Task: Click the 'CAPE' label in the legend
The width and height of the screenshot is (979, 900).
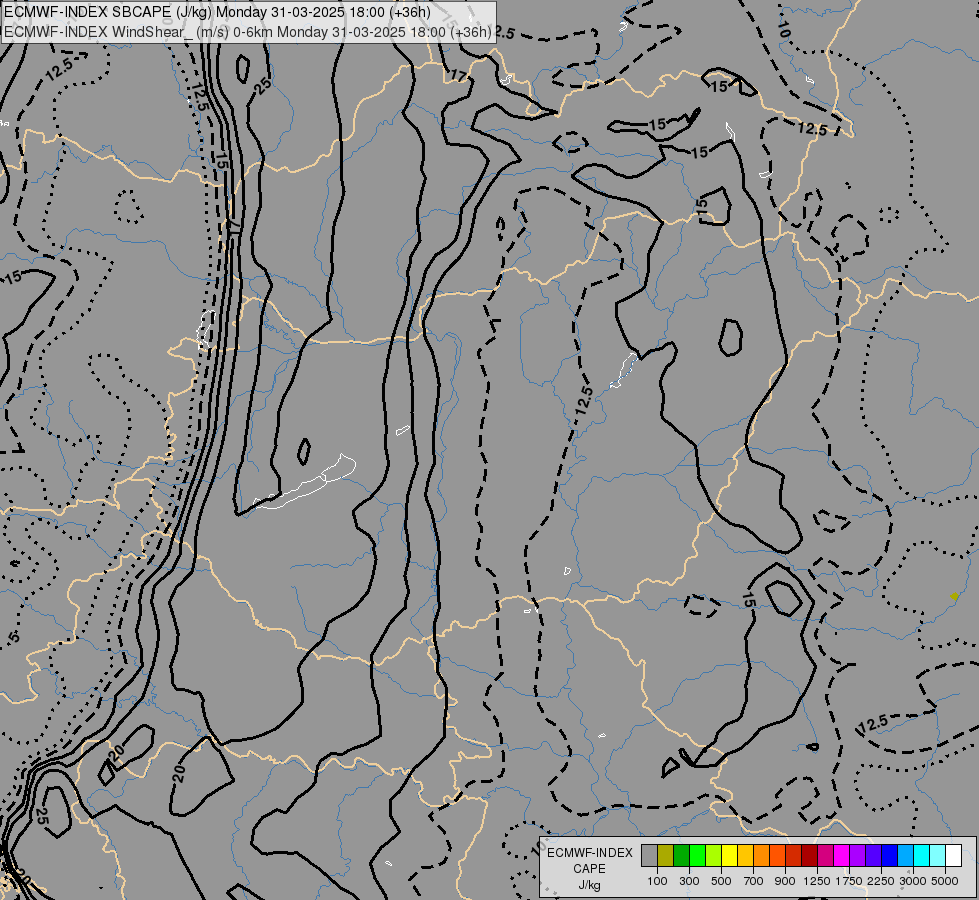Action: tap(589, 869)
